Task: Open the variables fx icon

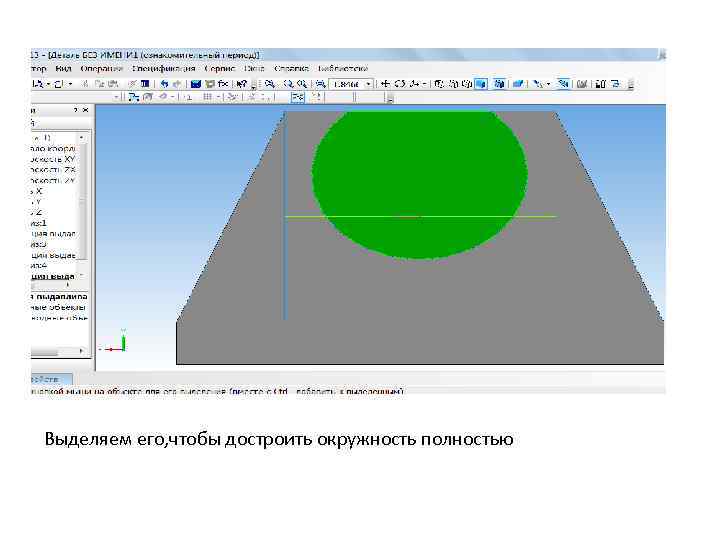Action: click(x=223, y=84)
